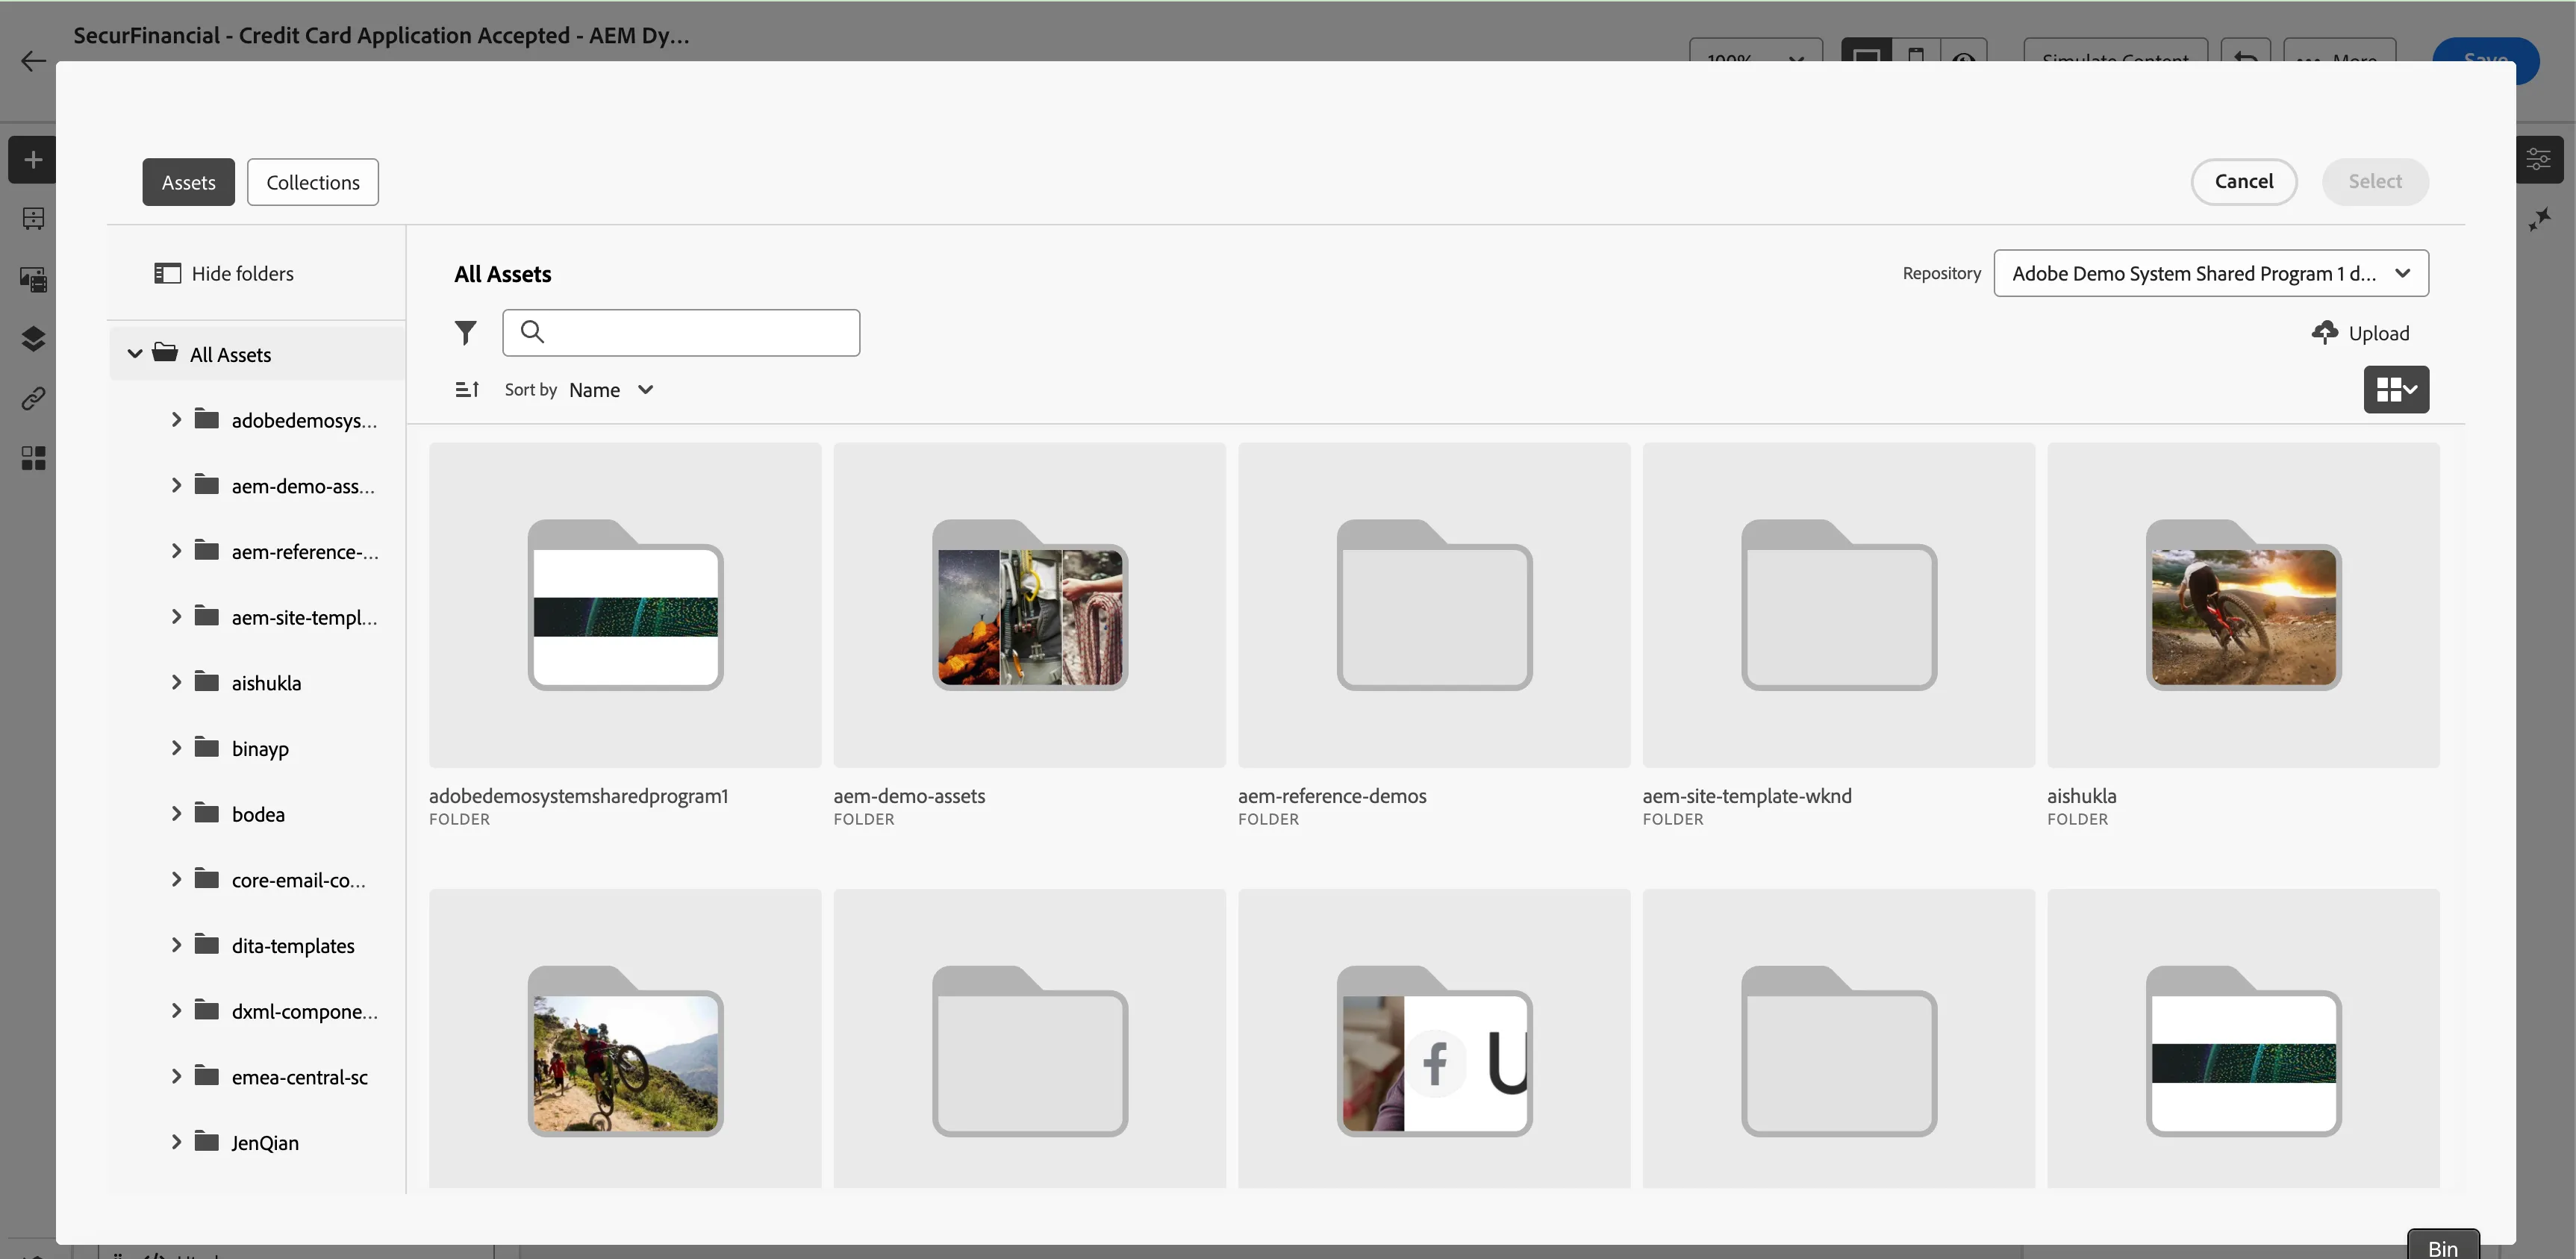Select core-email-co... in folder tree
The width and height of the screenshot is (2576, 1259).
[x=298, y=880]
